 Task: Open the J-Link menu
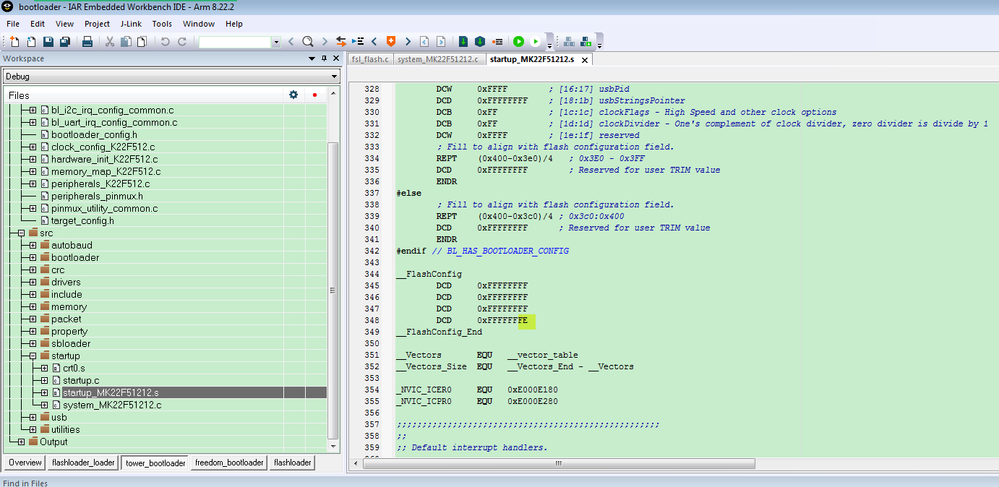(130, 23)
